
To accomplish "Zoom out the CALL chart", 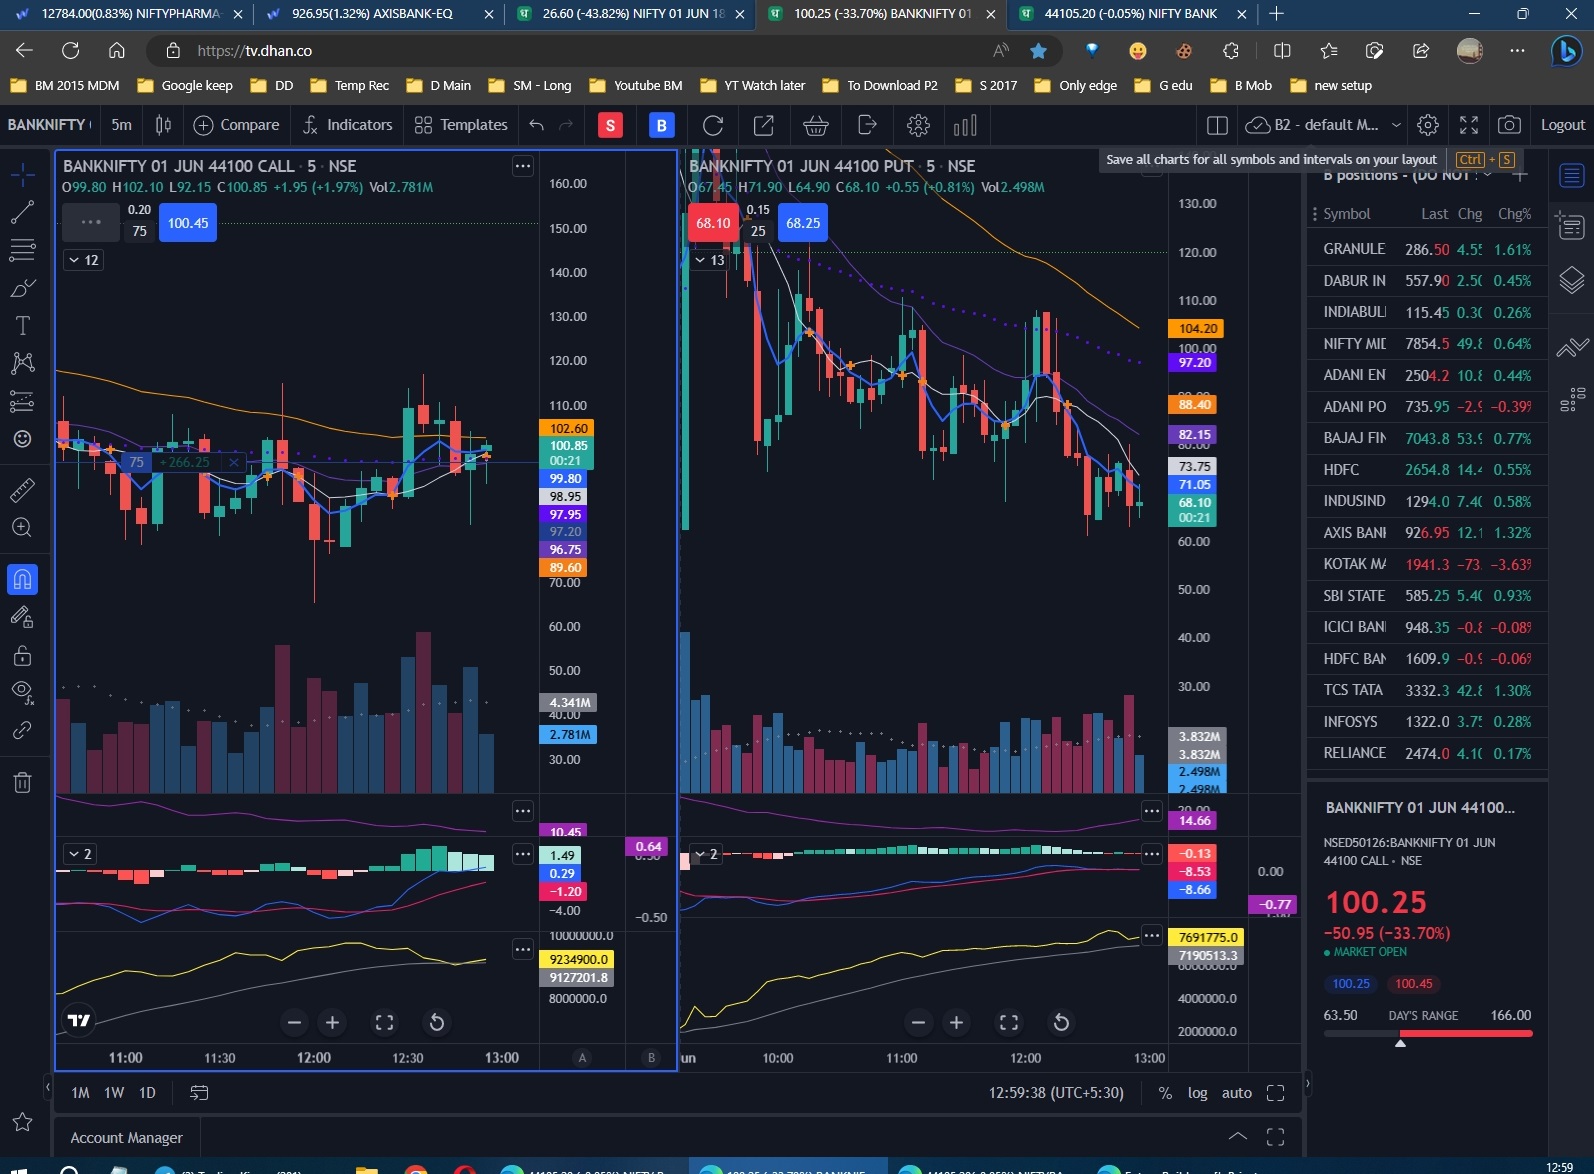I will [294, 1022].
